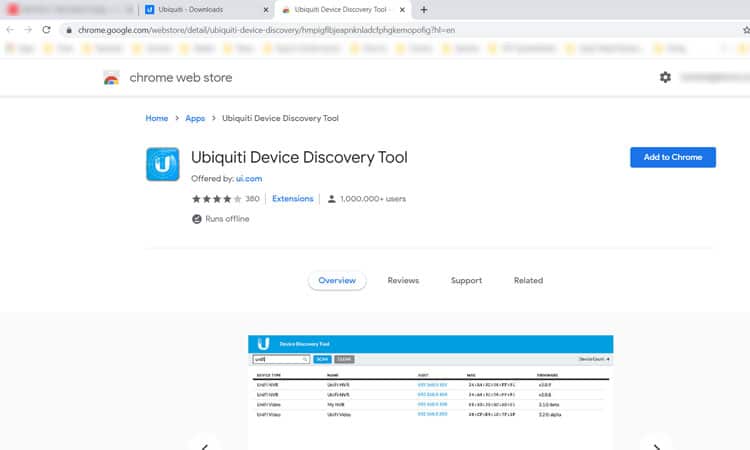Click the browser forward arrow
This screenshot has width=750, height=450.
click(x=28, y=30)
